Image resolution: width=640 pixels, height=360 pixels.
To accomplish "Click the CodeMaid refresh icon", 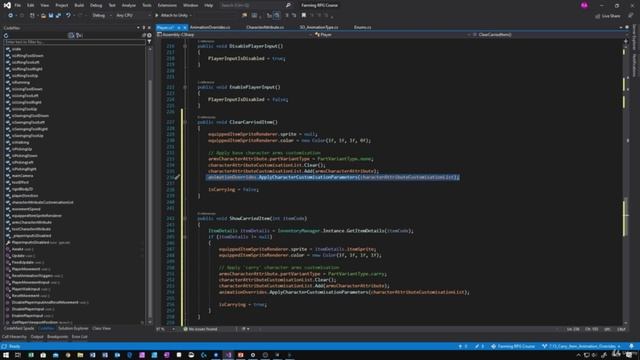I will pos(6,36).
